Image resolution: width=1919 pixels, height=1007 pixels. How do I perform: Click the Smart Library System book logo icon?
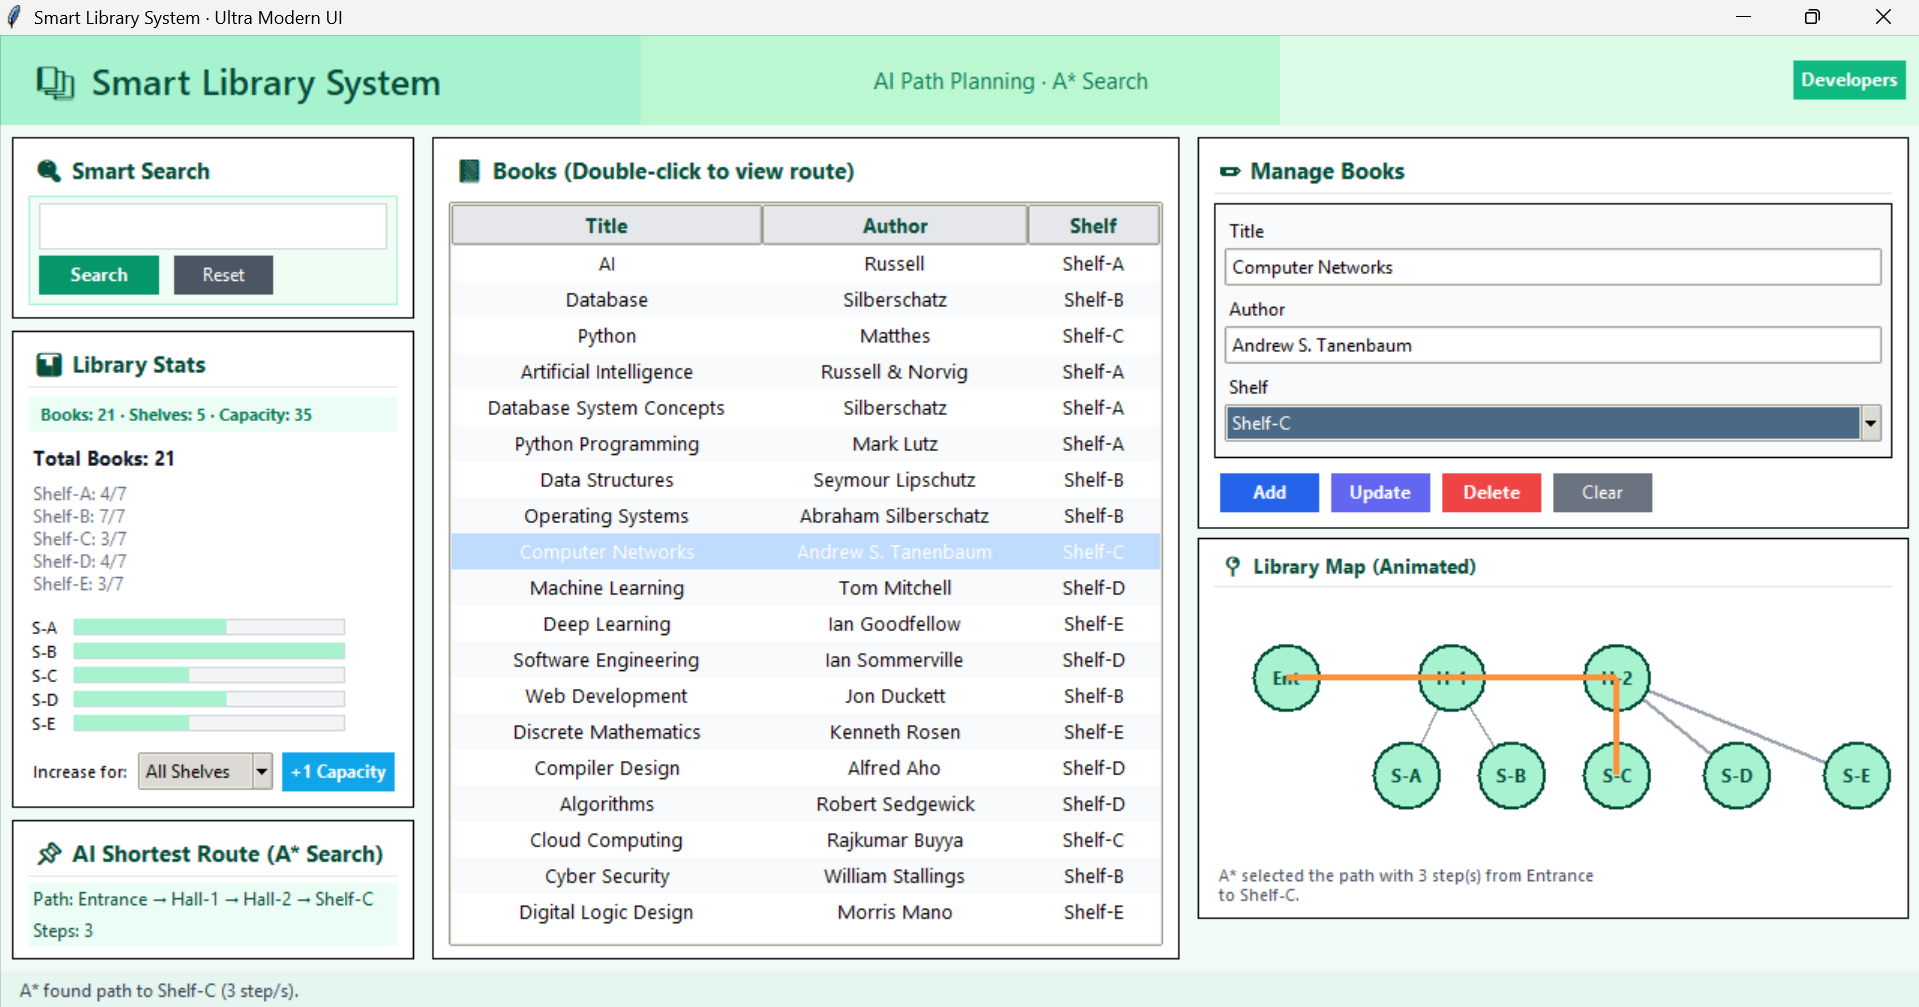55,83
